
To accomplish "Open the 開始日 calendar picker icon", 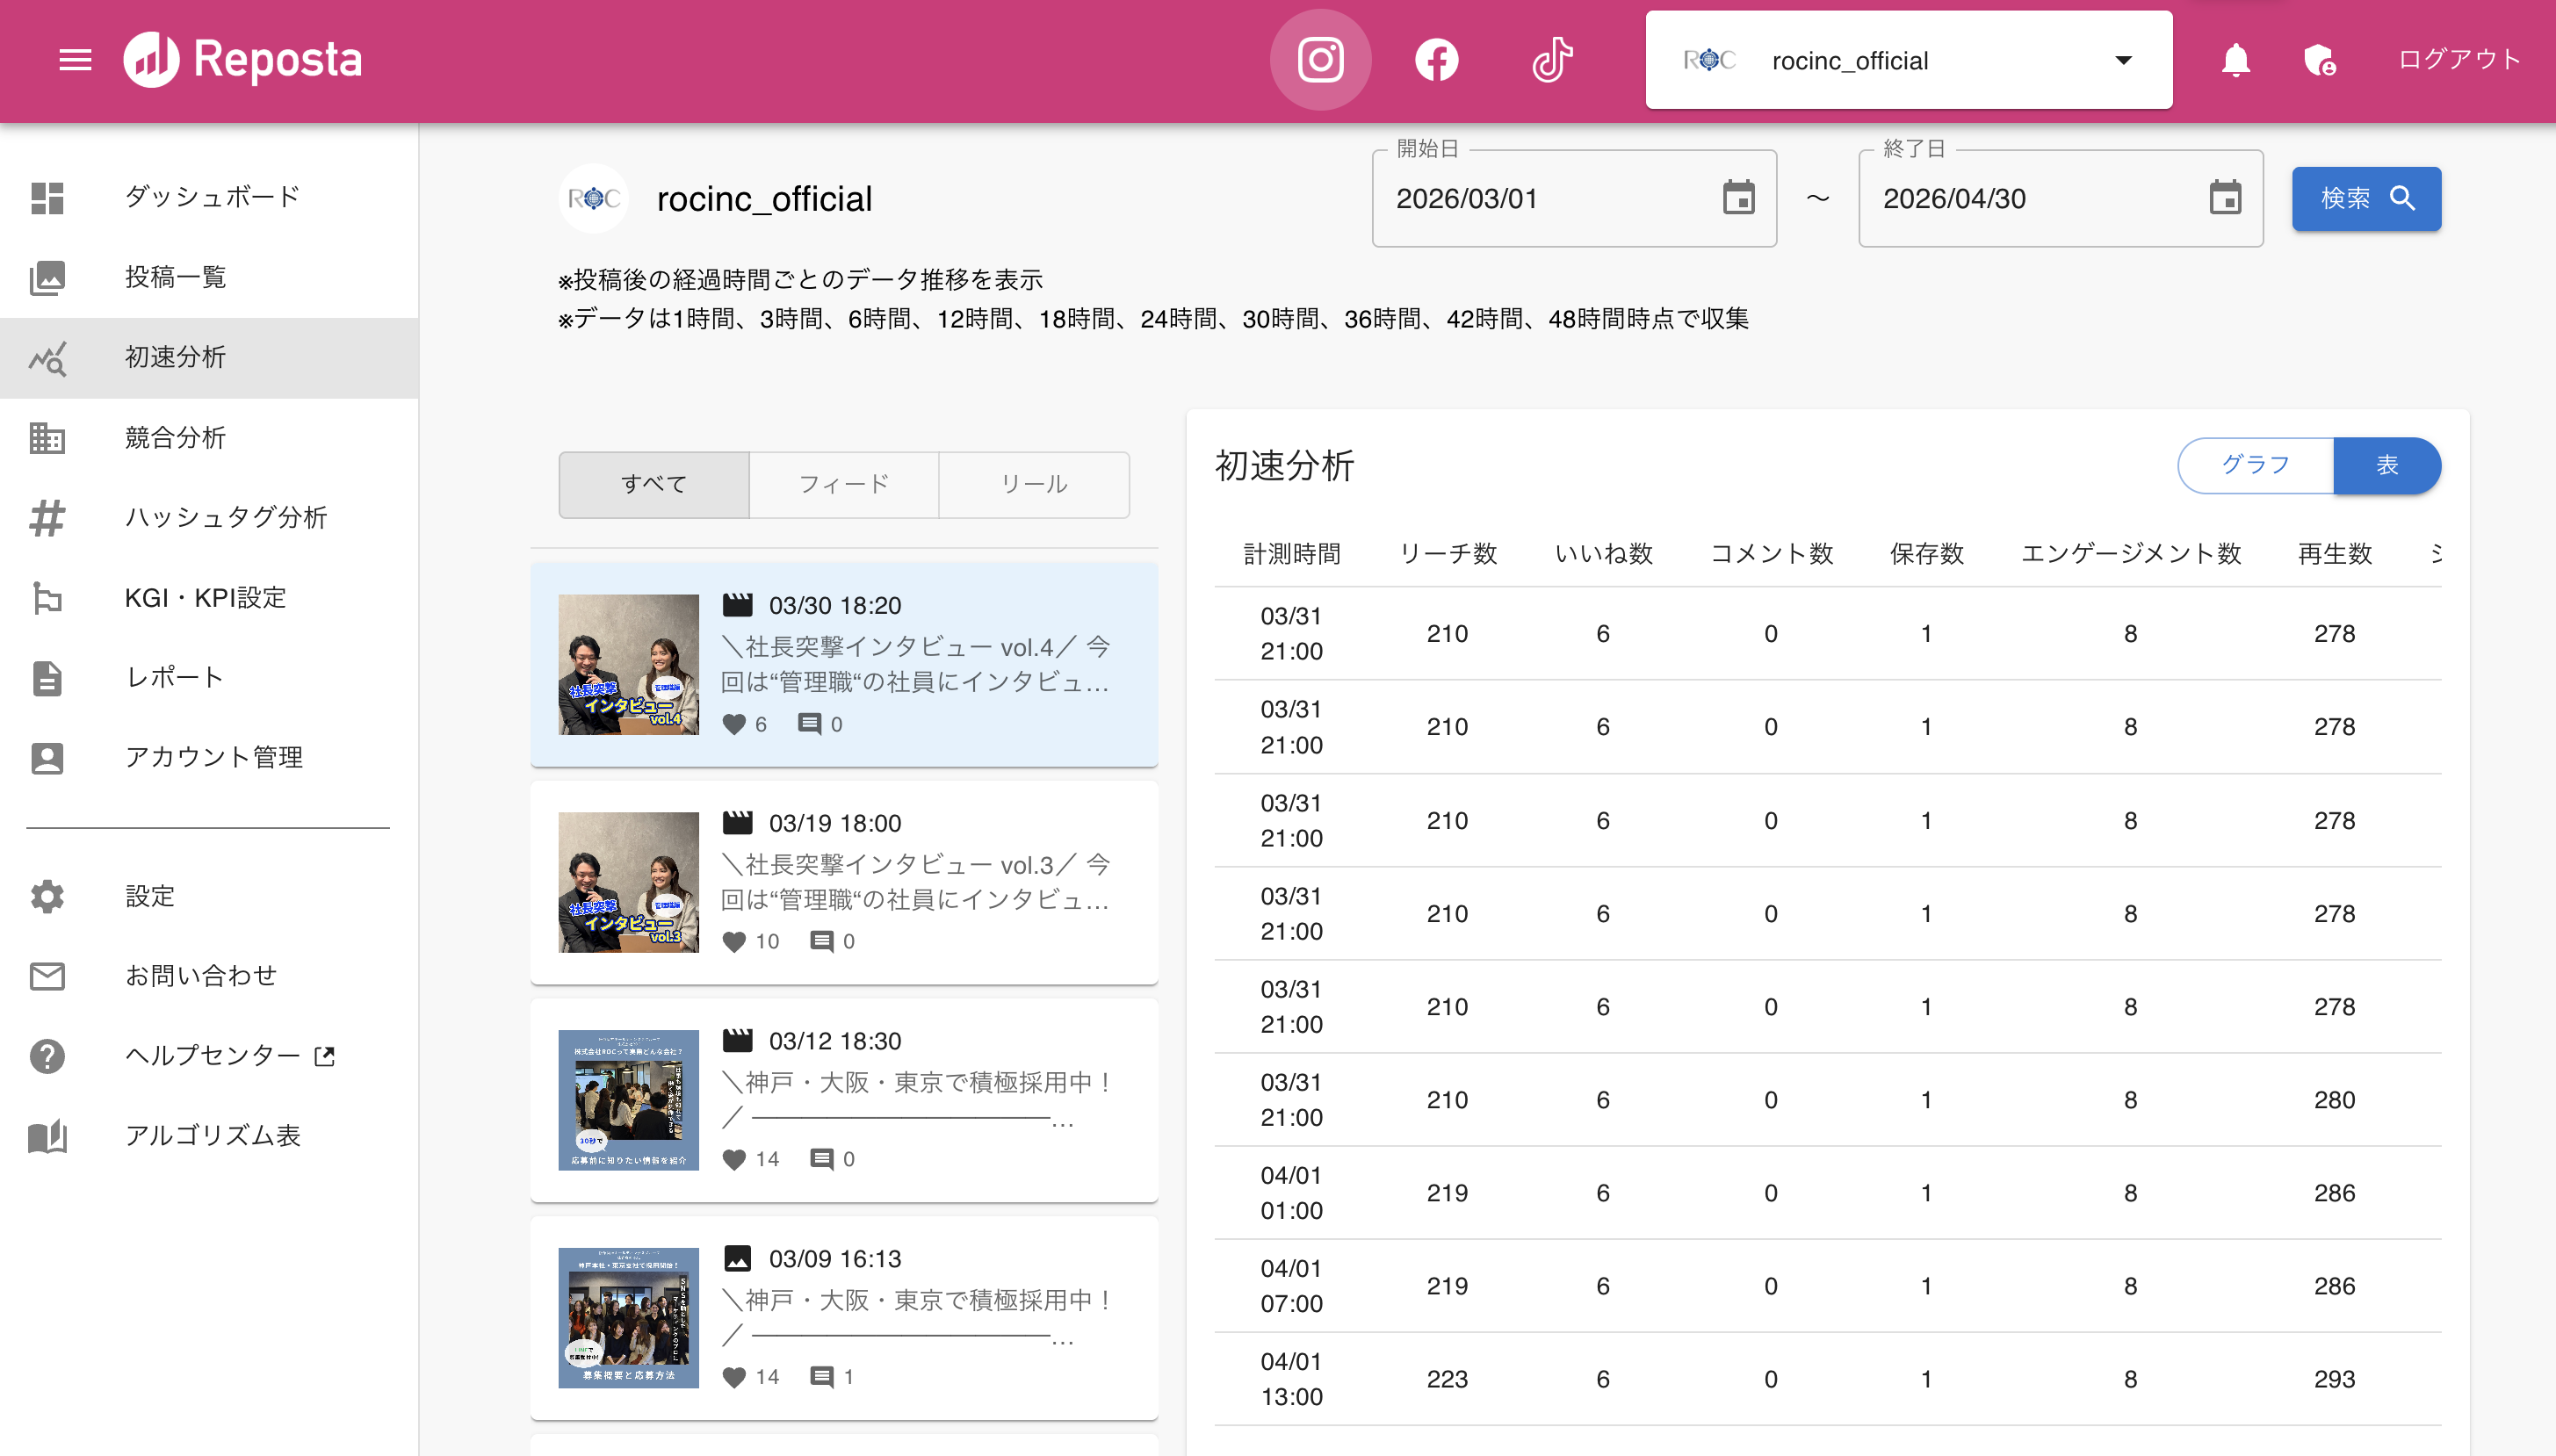I will click(x=1739, y=198).
